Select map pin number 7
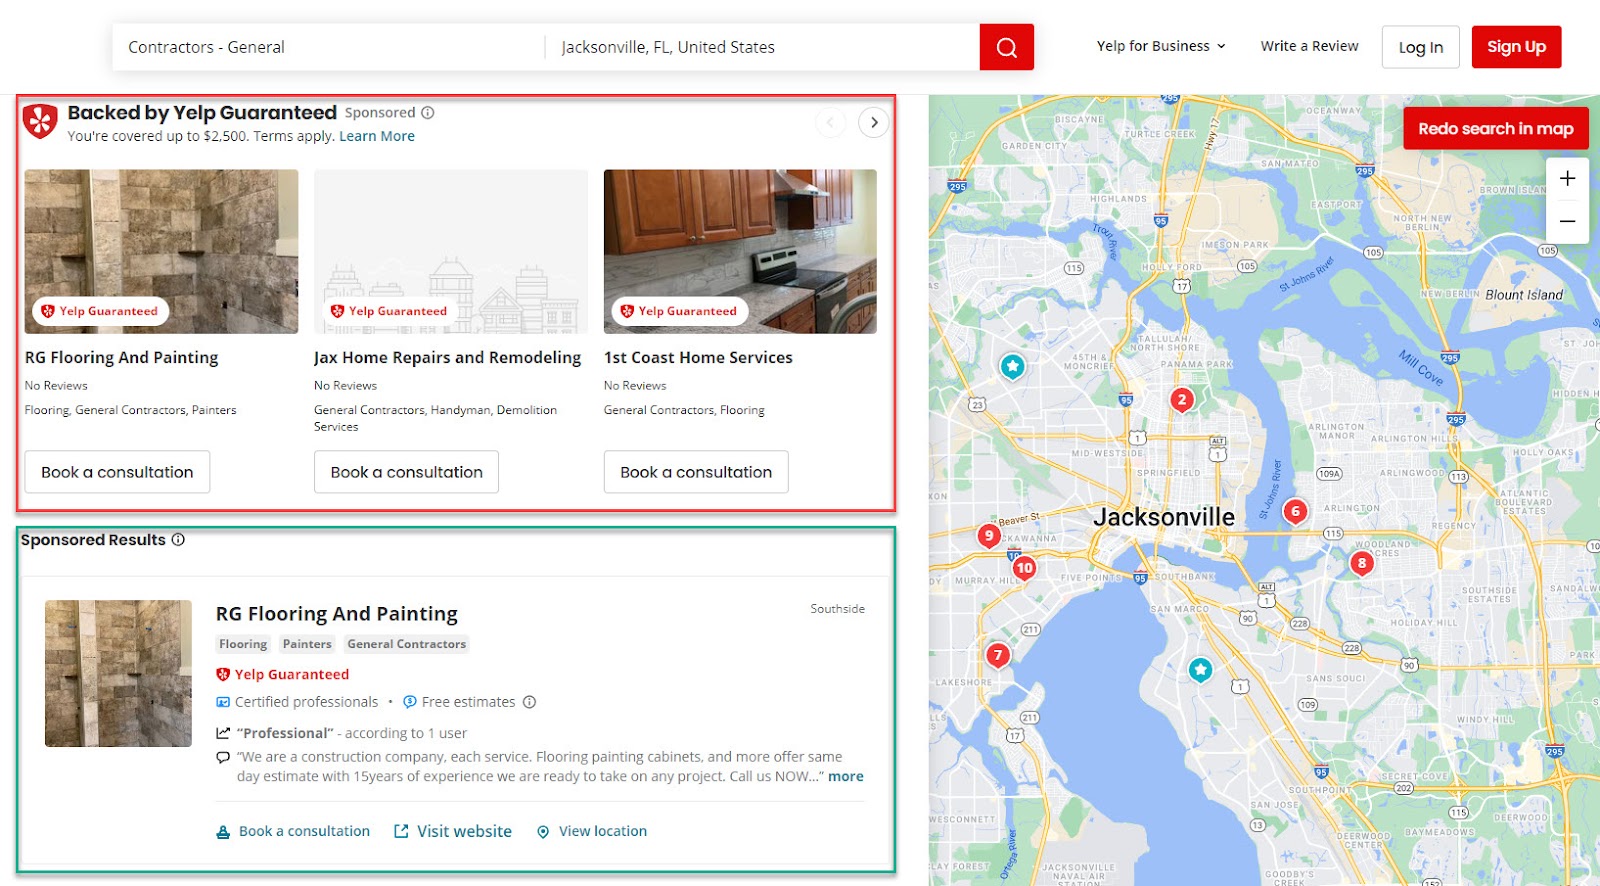 tap(997, 655)
